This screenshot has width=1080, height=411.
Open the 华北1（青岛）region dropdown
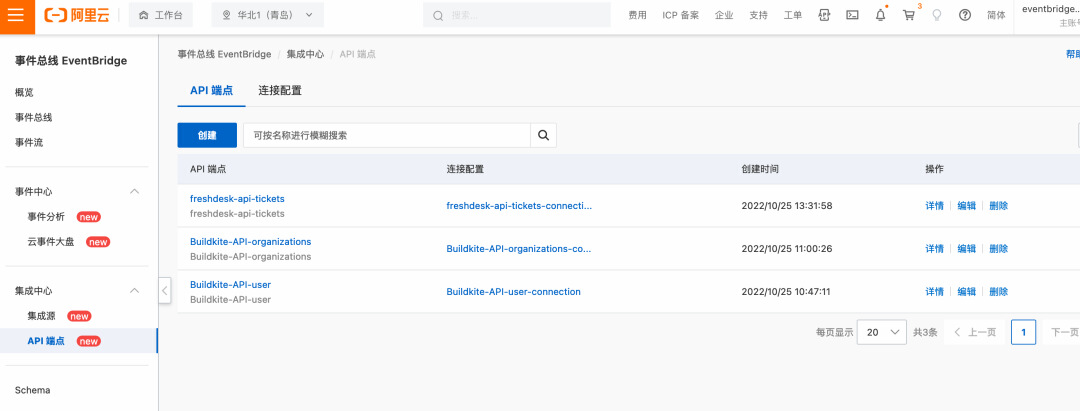(x=267, y=15)
